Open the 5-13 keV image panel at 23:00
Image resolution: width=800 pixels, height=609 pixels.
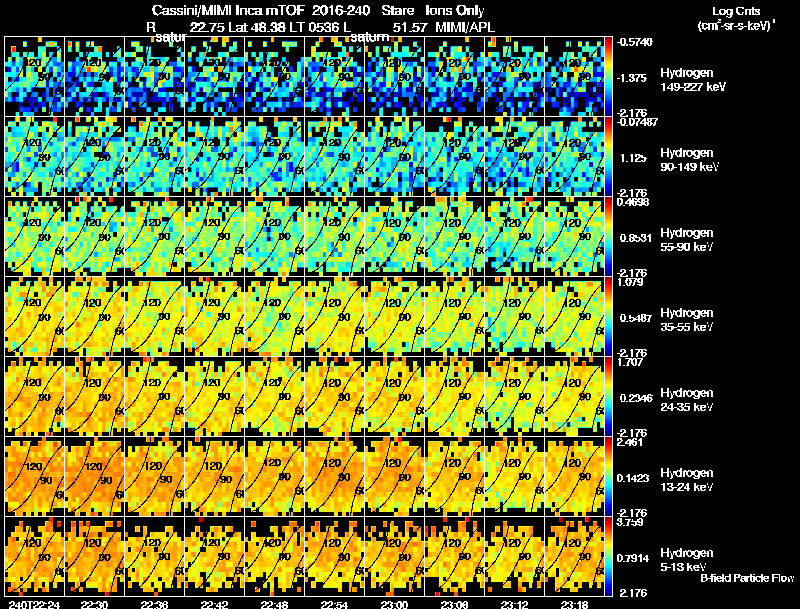pos(394,556)
